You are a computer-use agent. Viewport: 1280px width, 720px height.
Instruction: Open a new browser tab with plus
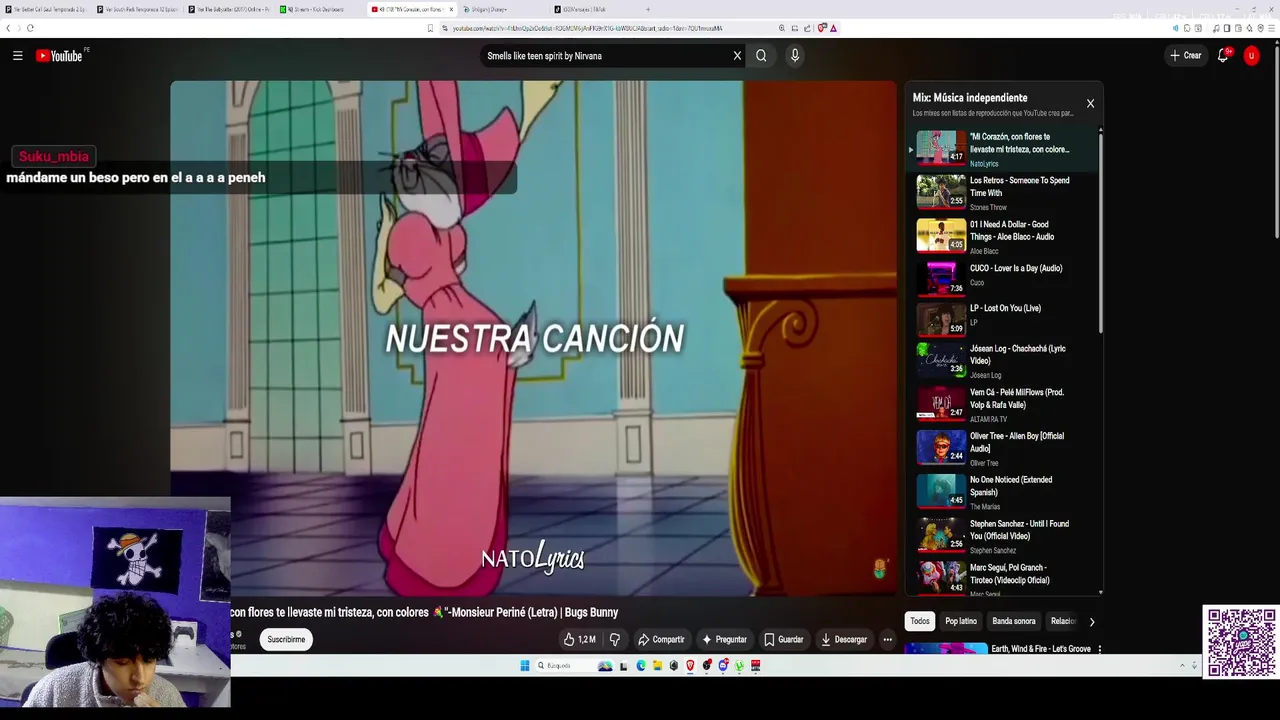tap(647, 9)
